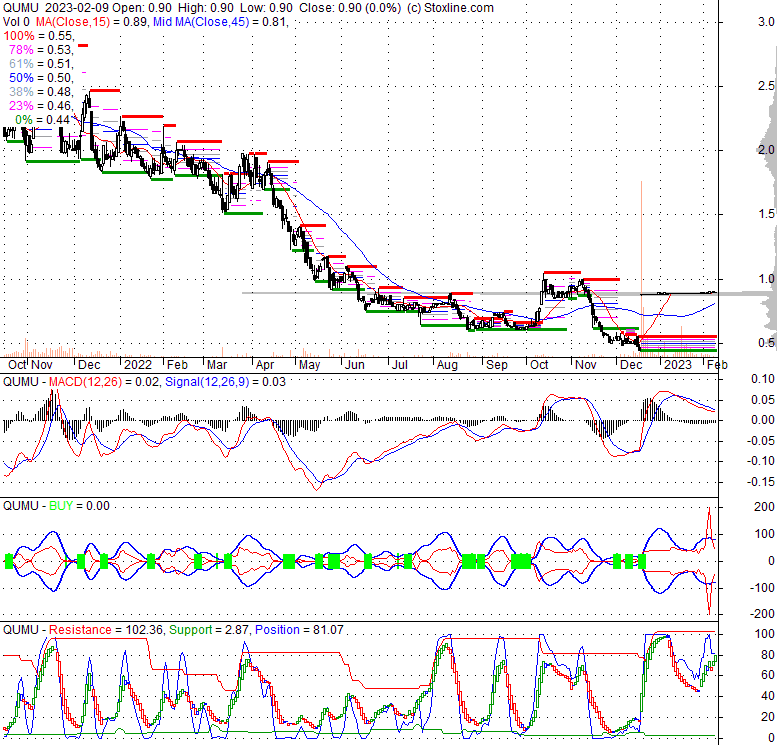The height and width of the screenshot is (746, 778).
Task: Click the "Vol 0" volume label
Action: [x=16, y=22]
